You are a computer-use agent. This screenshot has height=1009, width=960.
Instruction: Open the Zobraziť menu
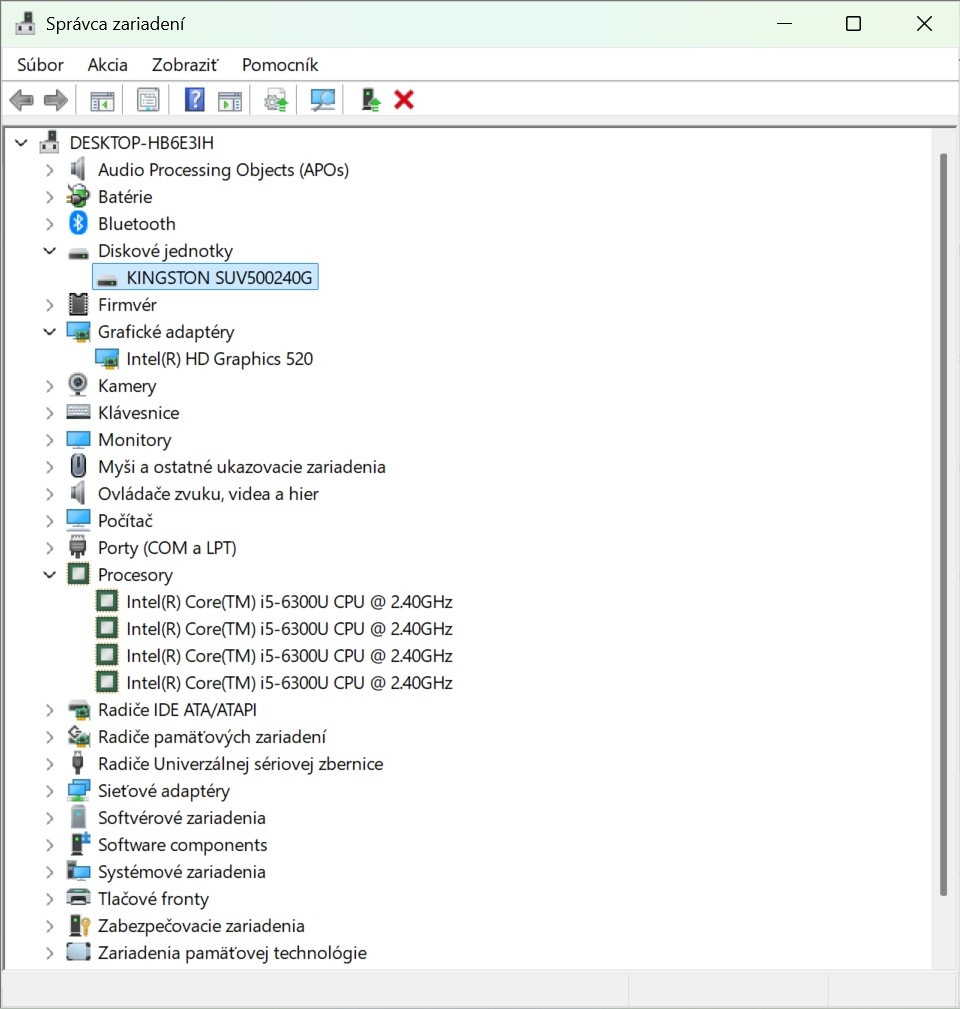click(x=185, y=65)
